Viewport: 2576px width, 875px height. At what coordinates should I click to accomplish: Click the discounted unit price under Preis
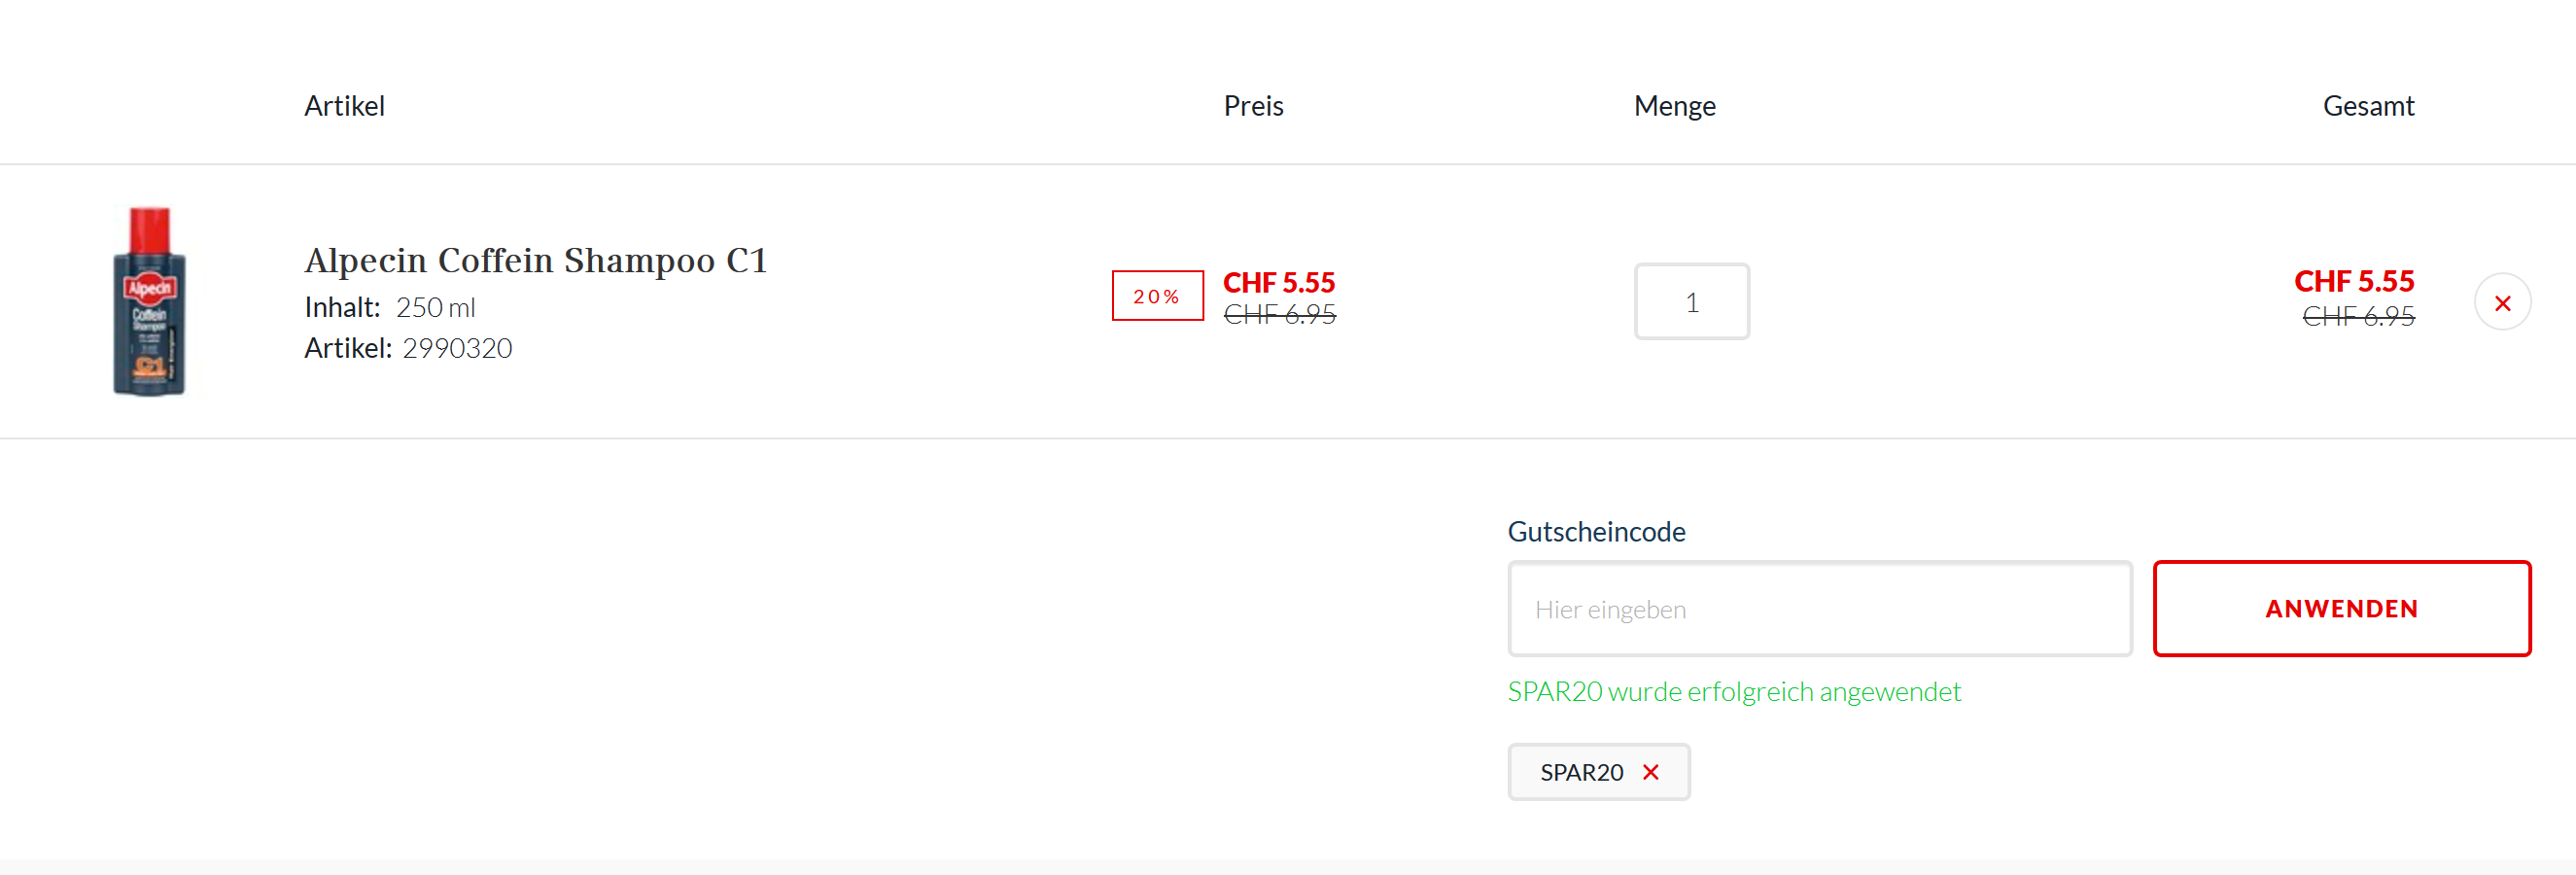pyautogui.click(x=1278, y=282)
